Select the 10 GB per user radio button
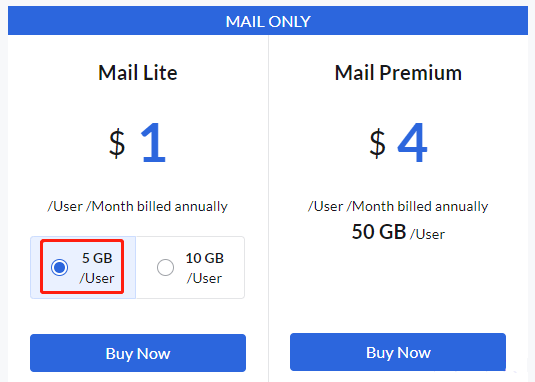Image resolution: width=535 pixels, height=382 pixels. point(165,267)
